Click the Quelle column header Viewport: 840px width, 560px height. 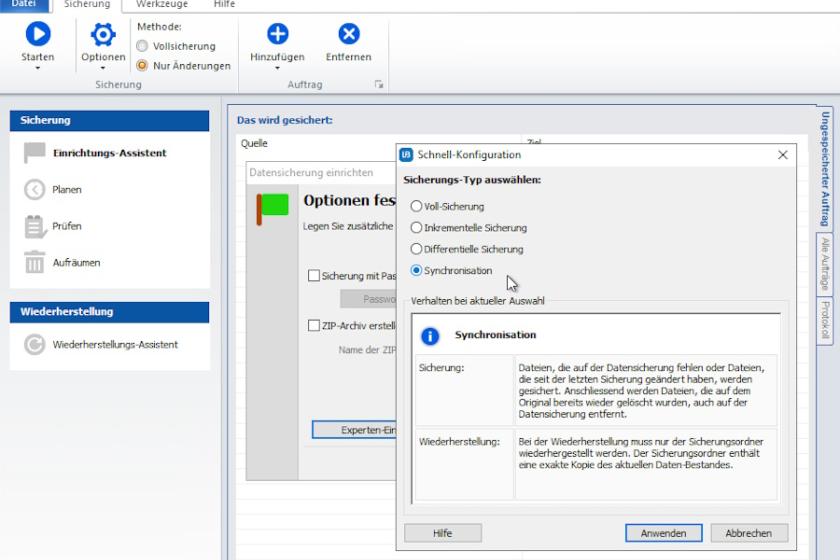[254, 143]
